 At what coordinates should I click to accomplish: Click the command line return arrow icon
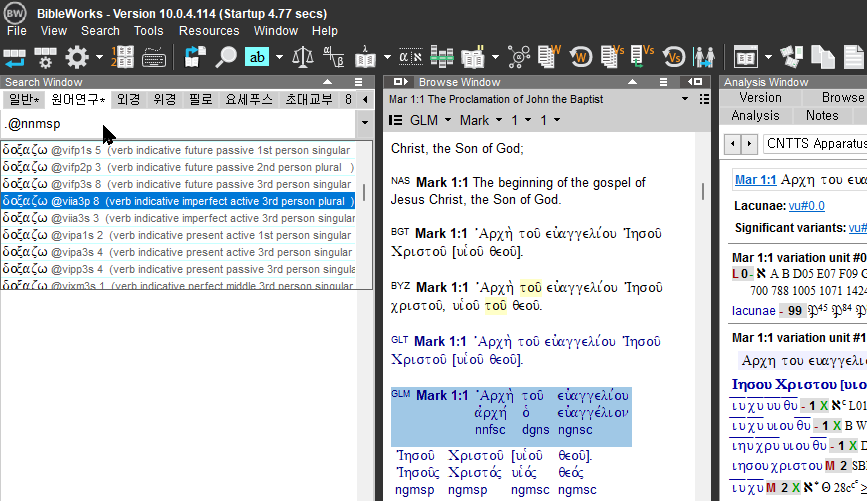[x=14, y=57]
